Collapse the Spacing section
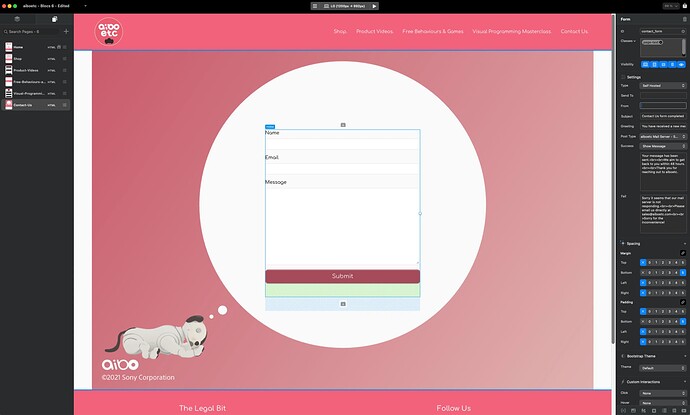 685,243
